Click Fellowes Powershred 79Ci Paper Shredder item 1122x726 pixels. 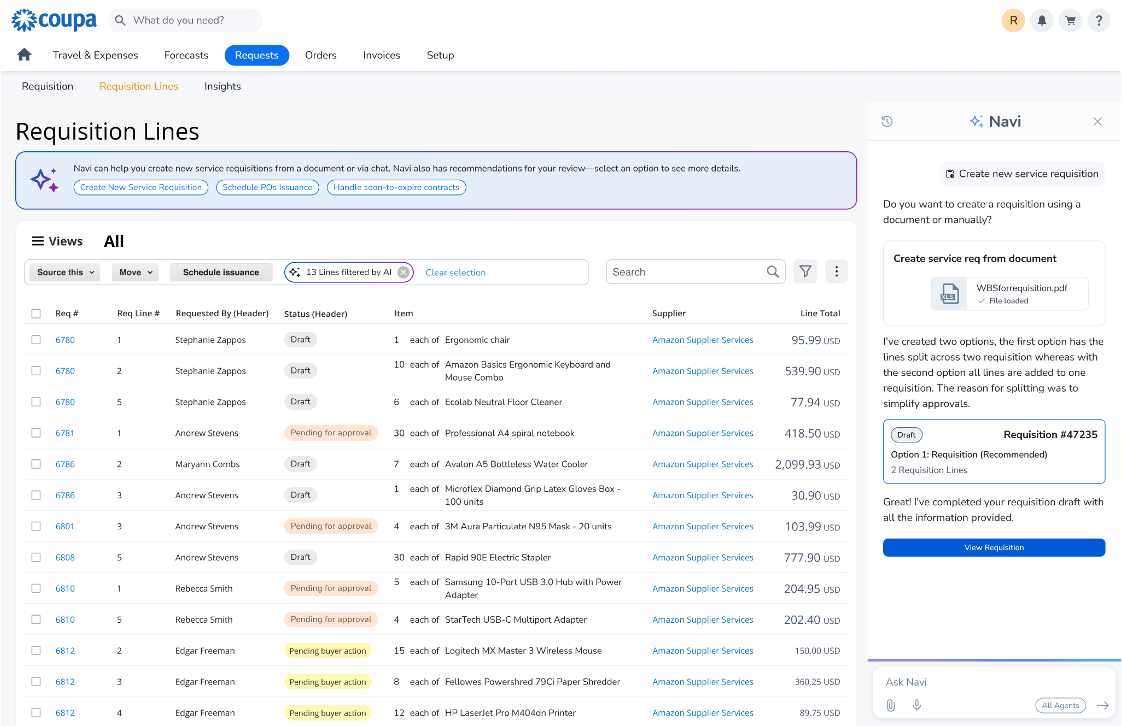click(x=532, y=682)
